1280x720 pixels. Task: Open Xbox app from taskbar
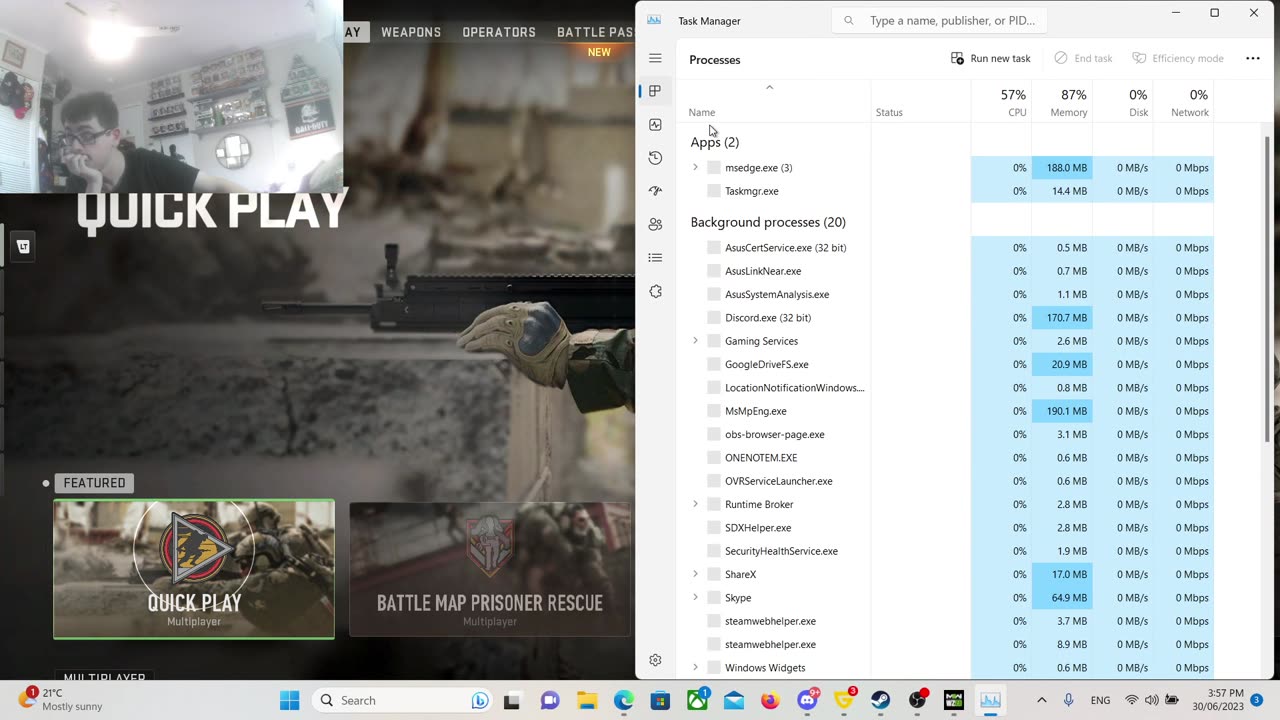tap(697, 701)
